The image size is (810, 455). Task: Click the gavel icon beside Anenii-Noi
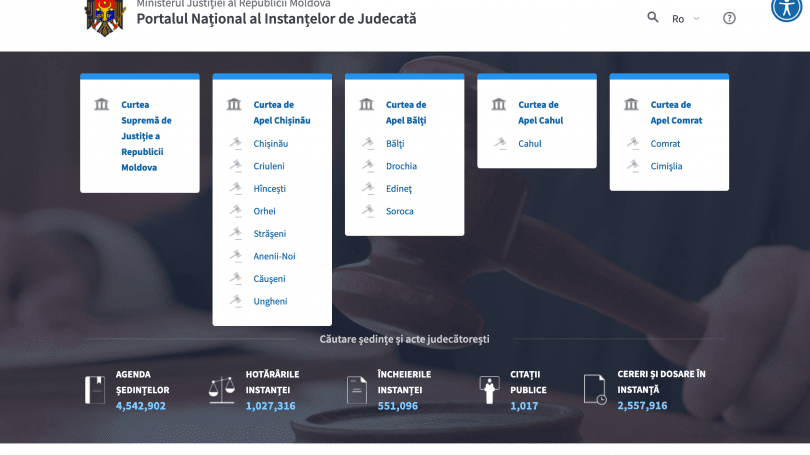click(236, 256)
